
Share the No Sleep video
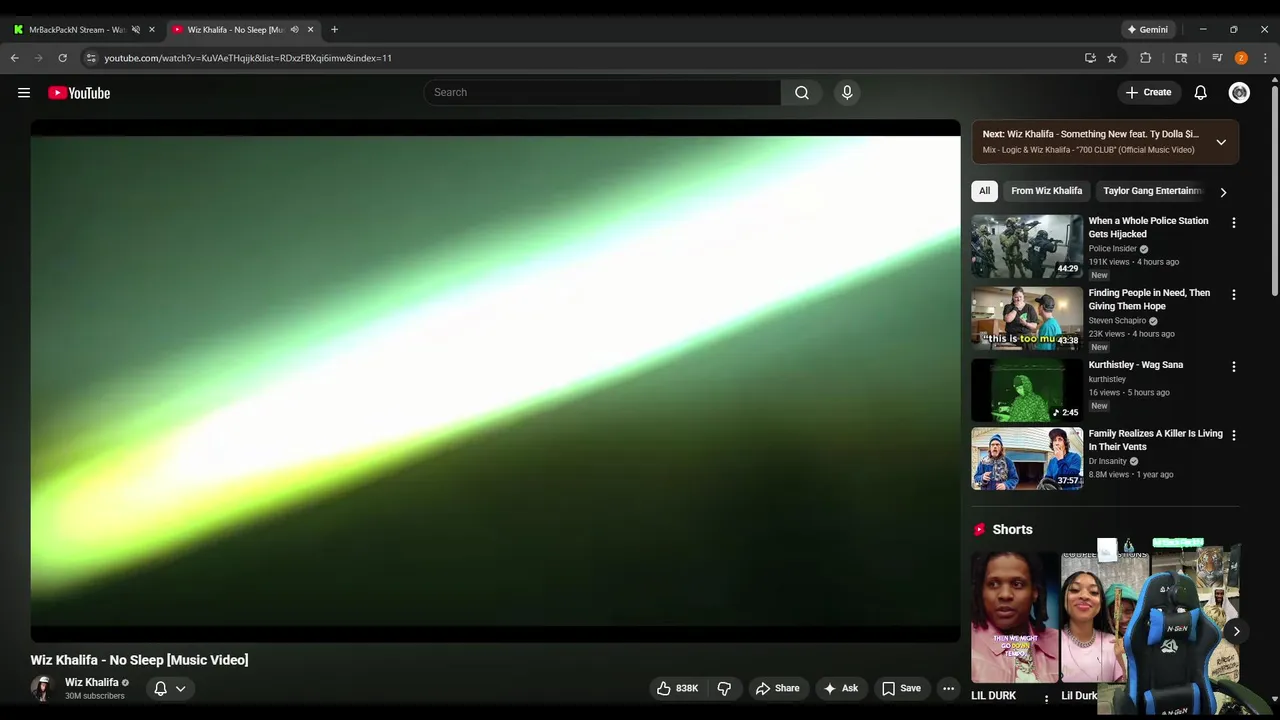(777, 688)
